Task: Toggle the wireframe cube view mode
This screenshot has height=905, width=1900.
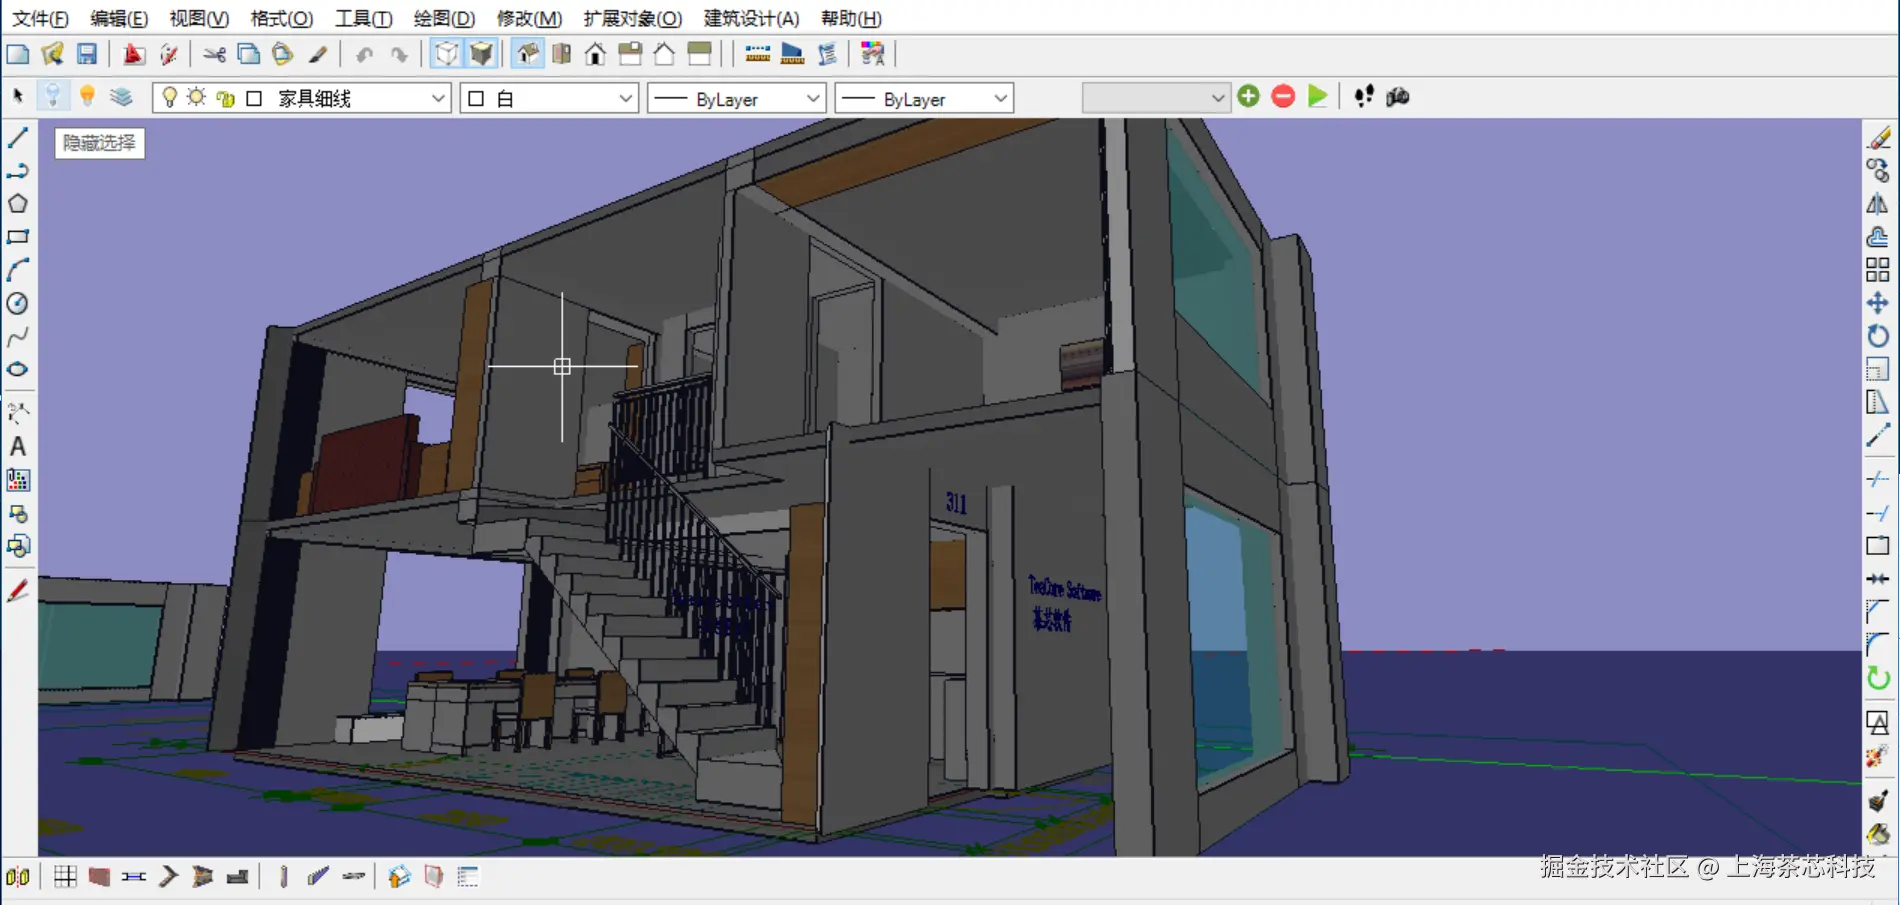Action: click(446, 54)
